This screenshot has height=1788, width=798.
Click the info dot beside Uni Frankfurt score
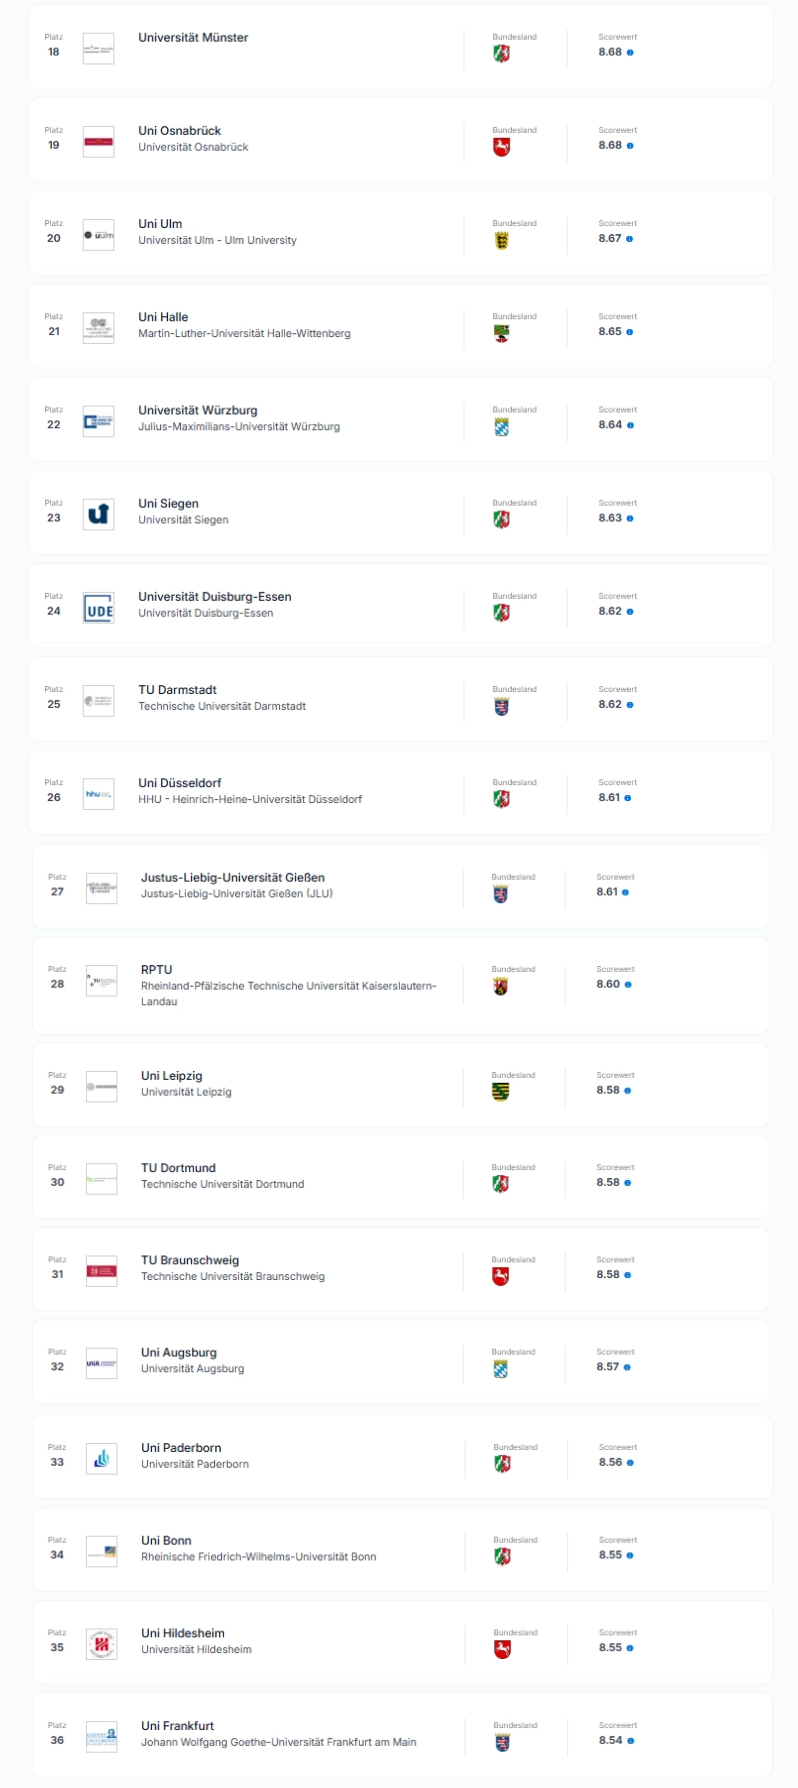click(630, 1741)
